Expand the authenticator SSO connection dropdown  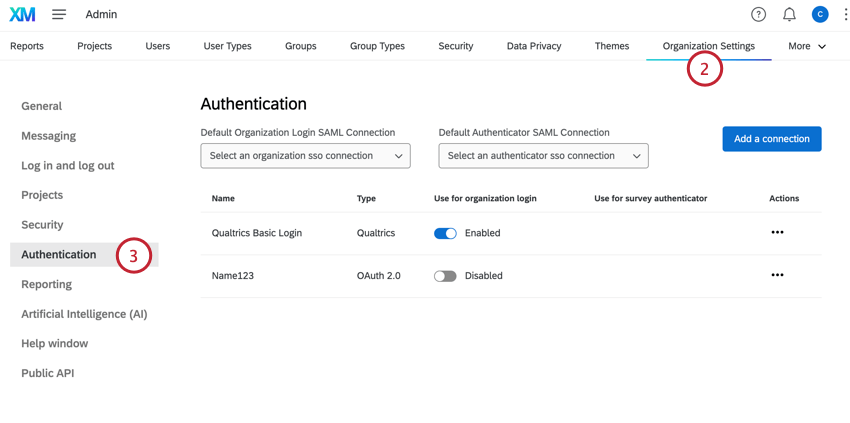coord(543,156)
